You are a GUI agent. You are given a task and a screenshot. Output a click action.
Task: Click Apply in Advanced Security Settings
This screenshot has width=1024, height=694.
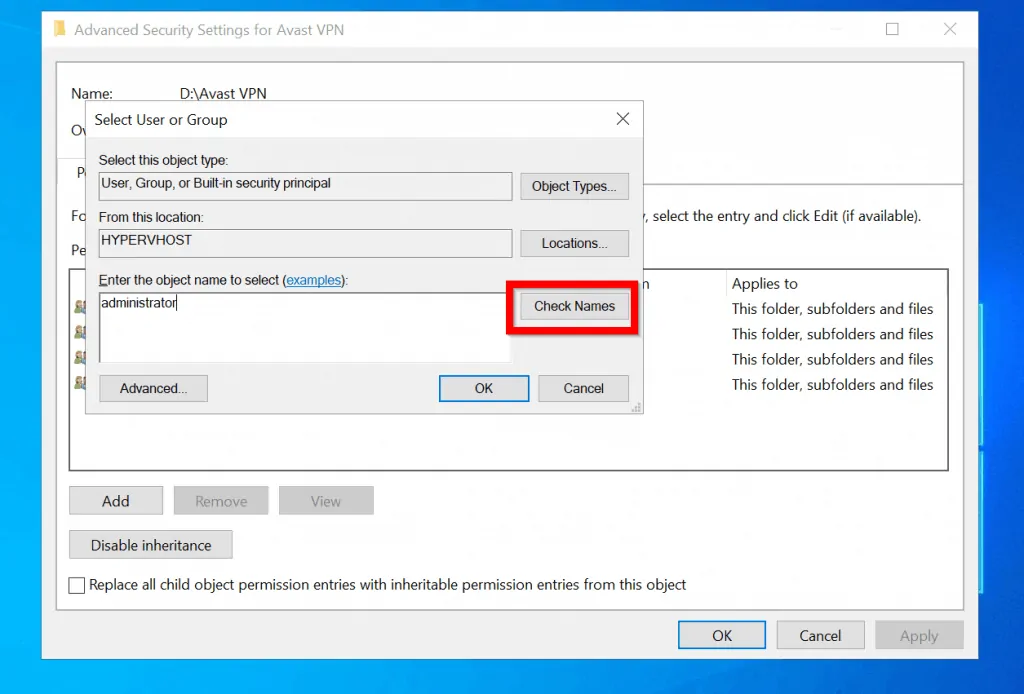coord(918,634)
